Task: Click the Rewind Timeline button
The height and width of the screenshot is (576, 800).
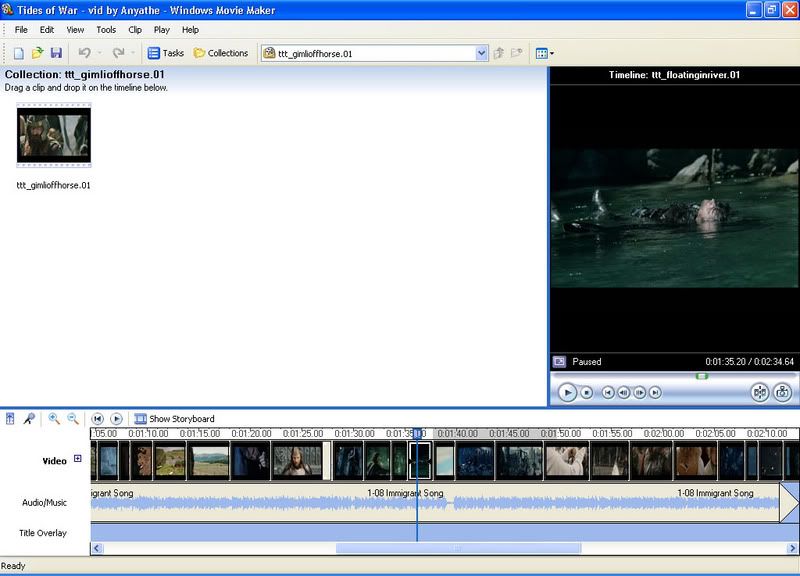Action: (97, 419)
